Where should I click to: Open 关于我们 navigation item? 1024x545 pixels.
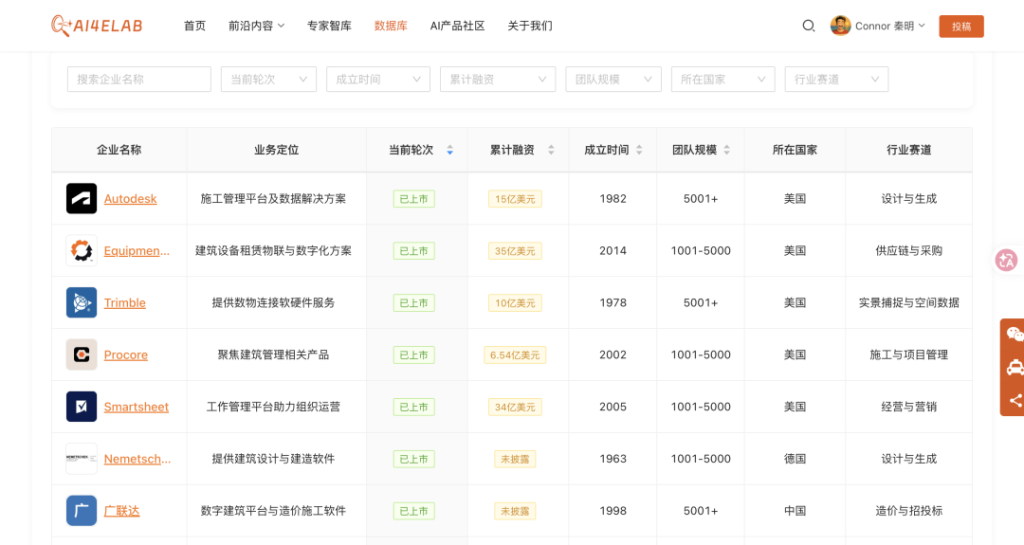pos(530,26)
